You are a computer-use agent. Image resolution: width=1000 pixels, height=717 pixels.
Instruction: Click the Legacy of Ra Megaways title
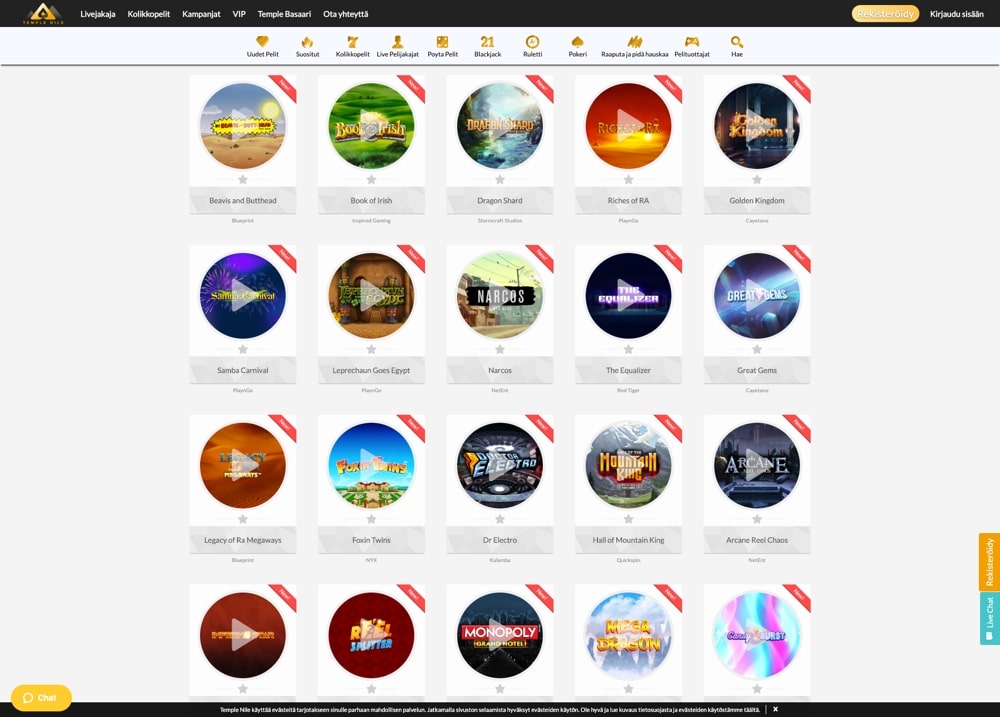[x=242, y=540]
